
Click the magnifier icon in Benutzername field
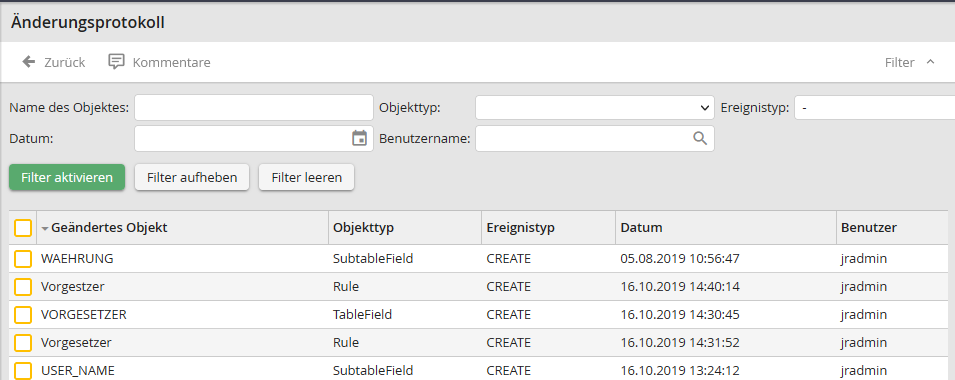point(700,138)
